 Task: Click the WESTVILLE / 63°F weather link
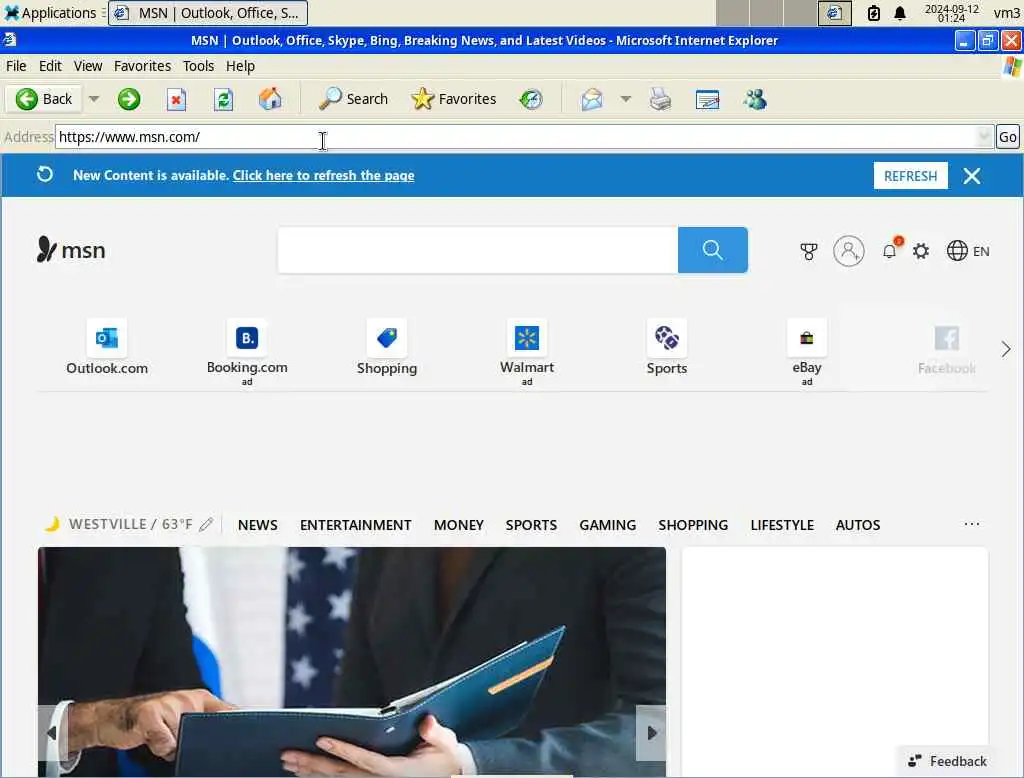[131, 525]
